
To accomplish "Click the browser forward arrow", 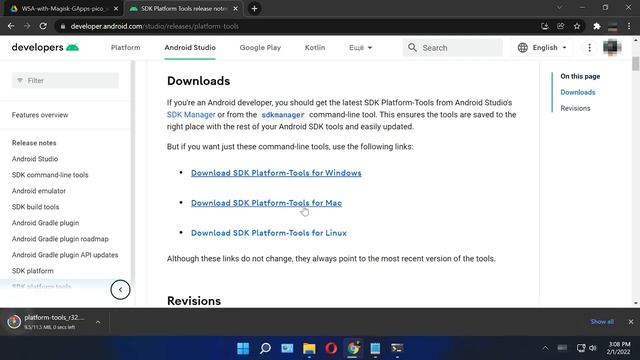I will 27,26.
